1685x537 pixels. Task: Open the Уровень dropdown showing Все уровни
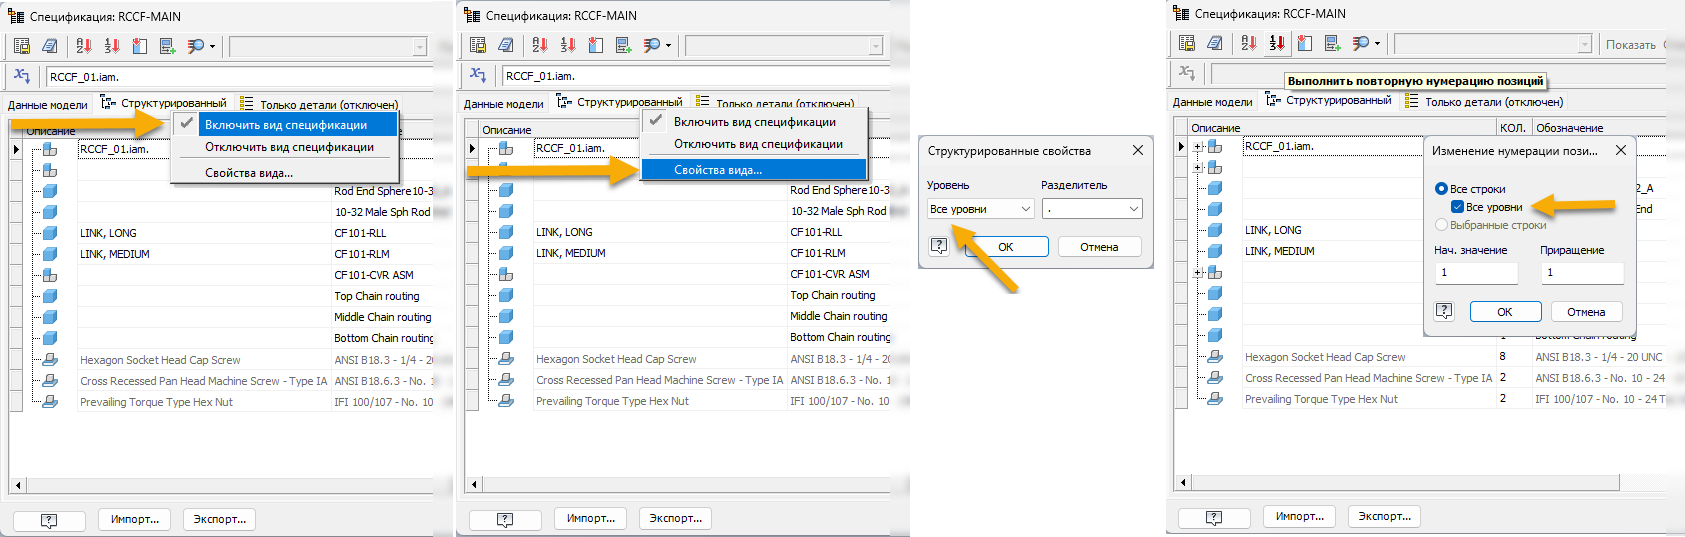tap(980, 209)
